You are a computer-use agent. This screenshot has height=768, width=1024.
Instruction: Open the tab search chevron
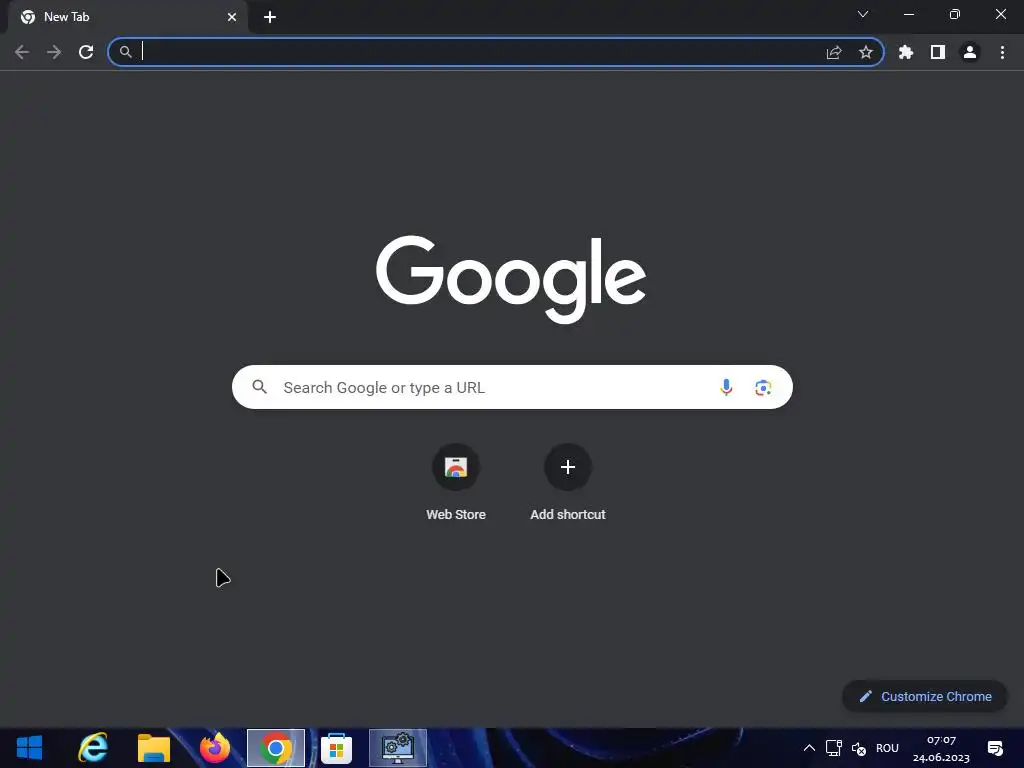[x=863, y=14]
